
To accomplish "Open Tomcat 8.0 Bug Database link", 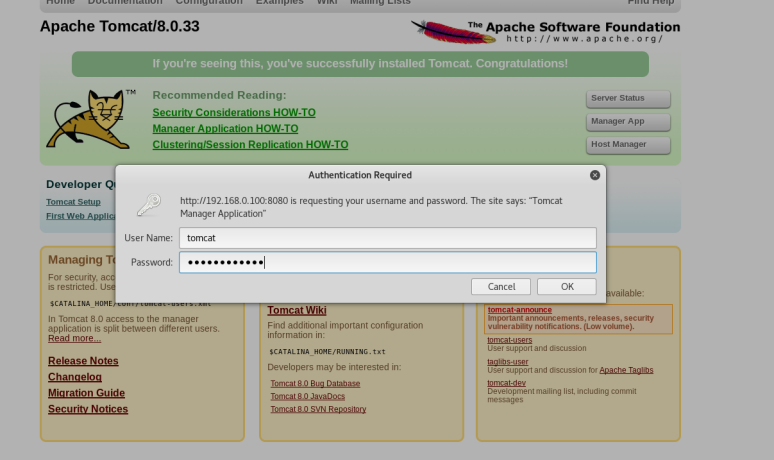I will [x=315, y=383].
